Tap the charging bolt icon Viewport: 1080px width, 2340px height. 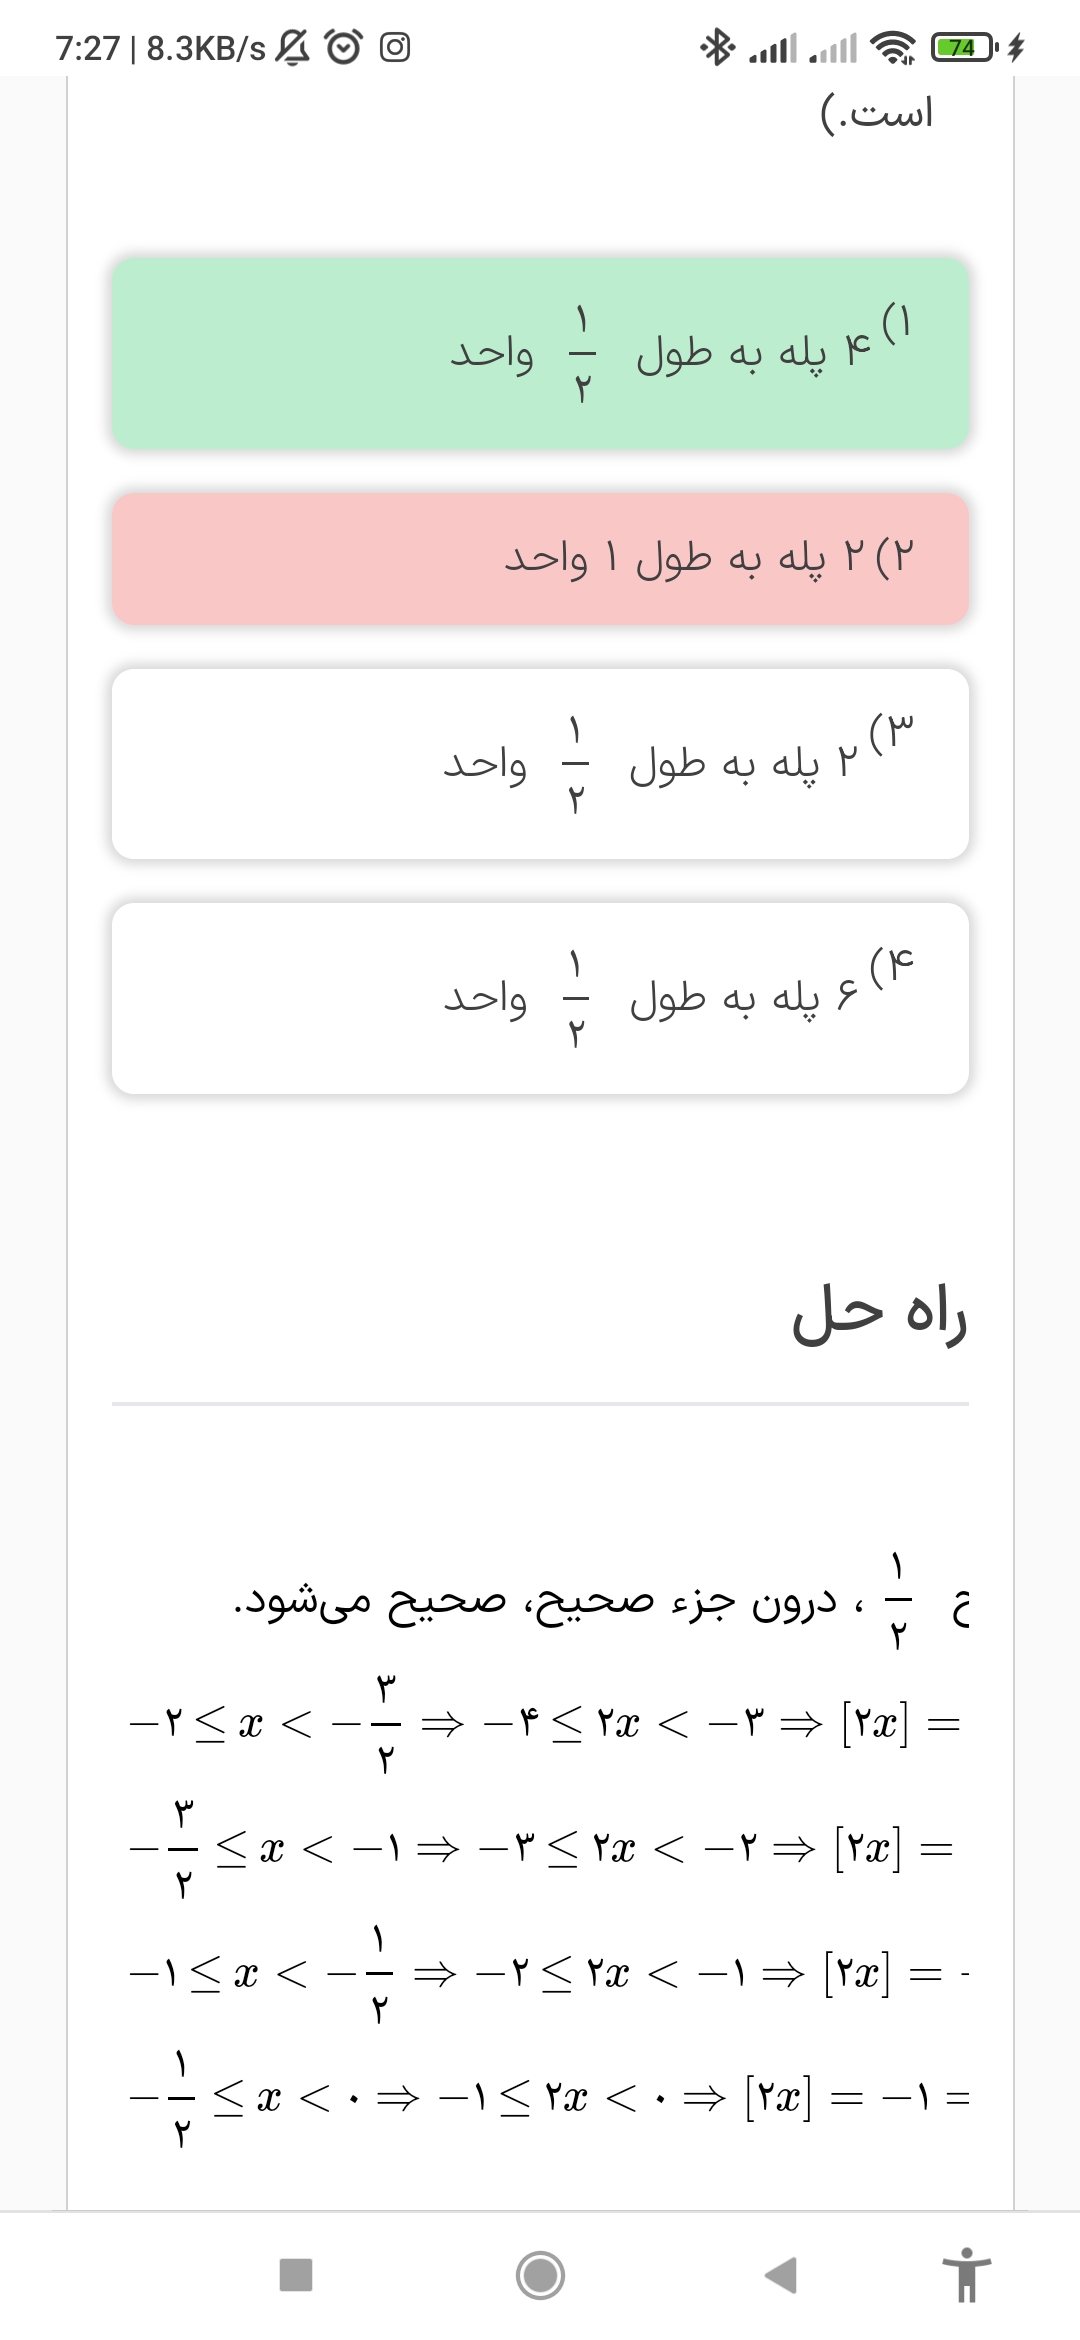pyautogui.click(x=1016, y=47)
